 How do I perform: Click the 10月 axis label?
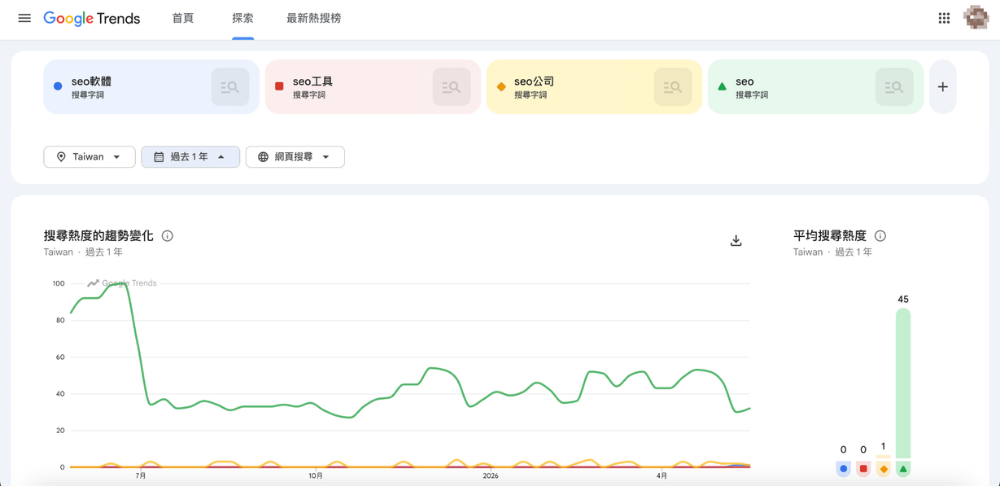(316, 476)
